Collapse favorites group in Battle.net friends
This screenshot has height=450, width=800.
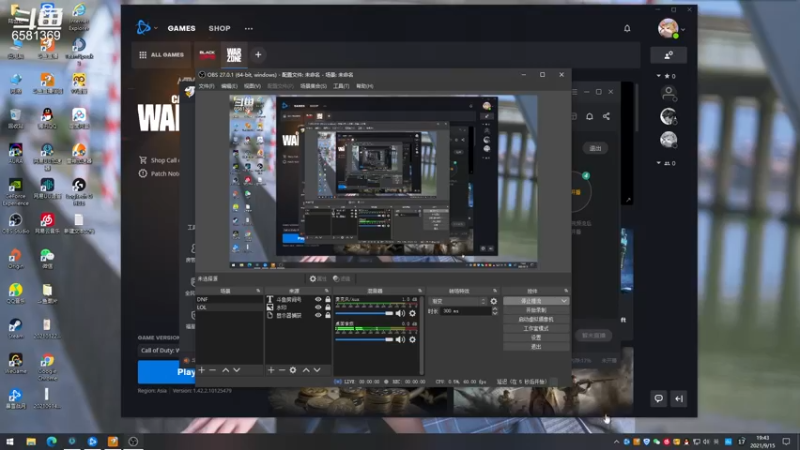pyautogui.click(x=659, y=76)
